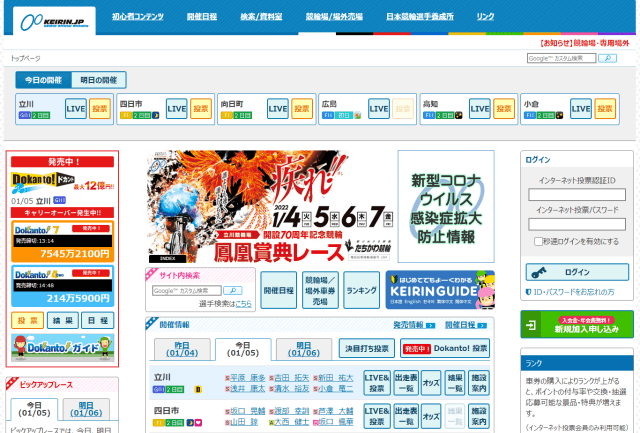Click the ログイン key button
The height and width of the screenshot is (433, 640).
tap(577, 272)
